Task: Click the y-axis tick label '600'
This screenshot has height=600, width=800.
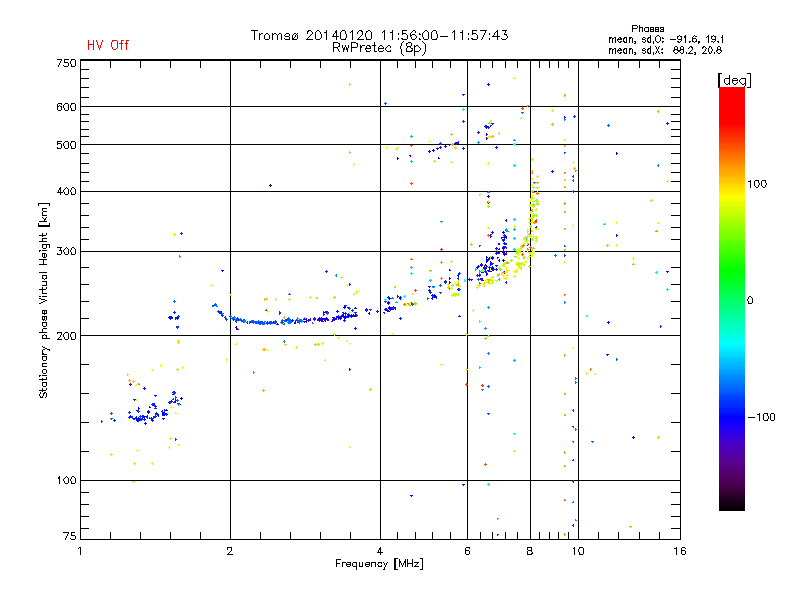Action: click(66, 107)
